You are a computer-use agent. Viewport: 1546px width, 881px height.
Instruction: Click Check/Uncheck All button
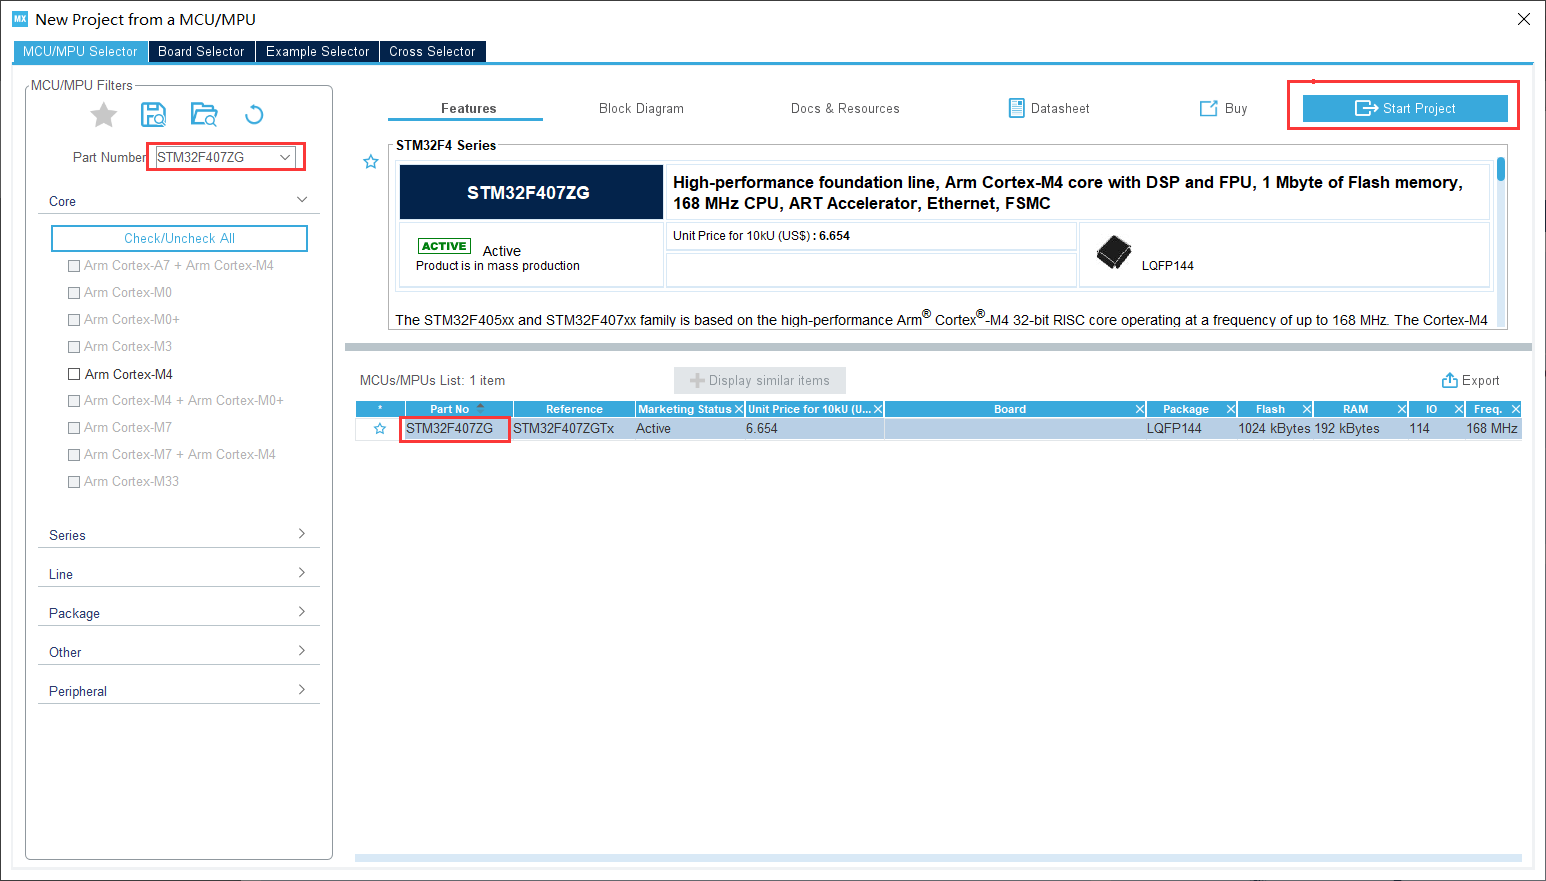[x=179, y=238]
